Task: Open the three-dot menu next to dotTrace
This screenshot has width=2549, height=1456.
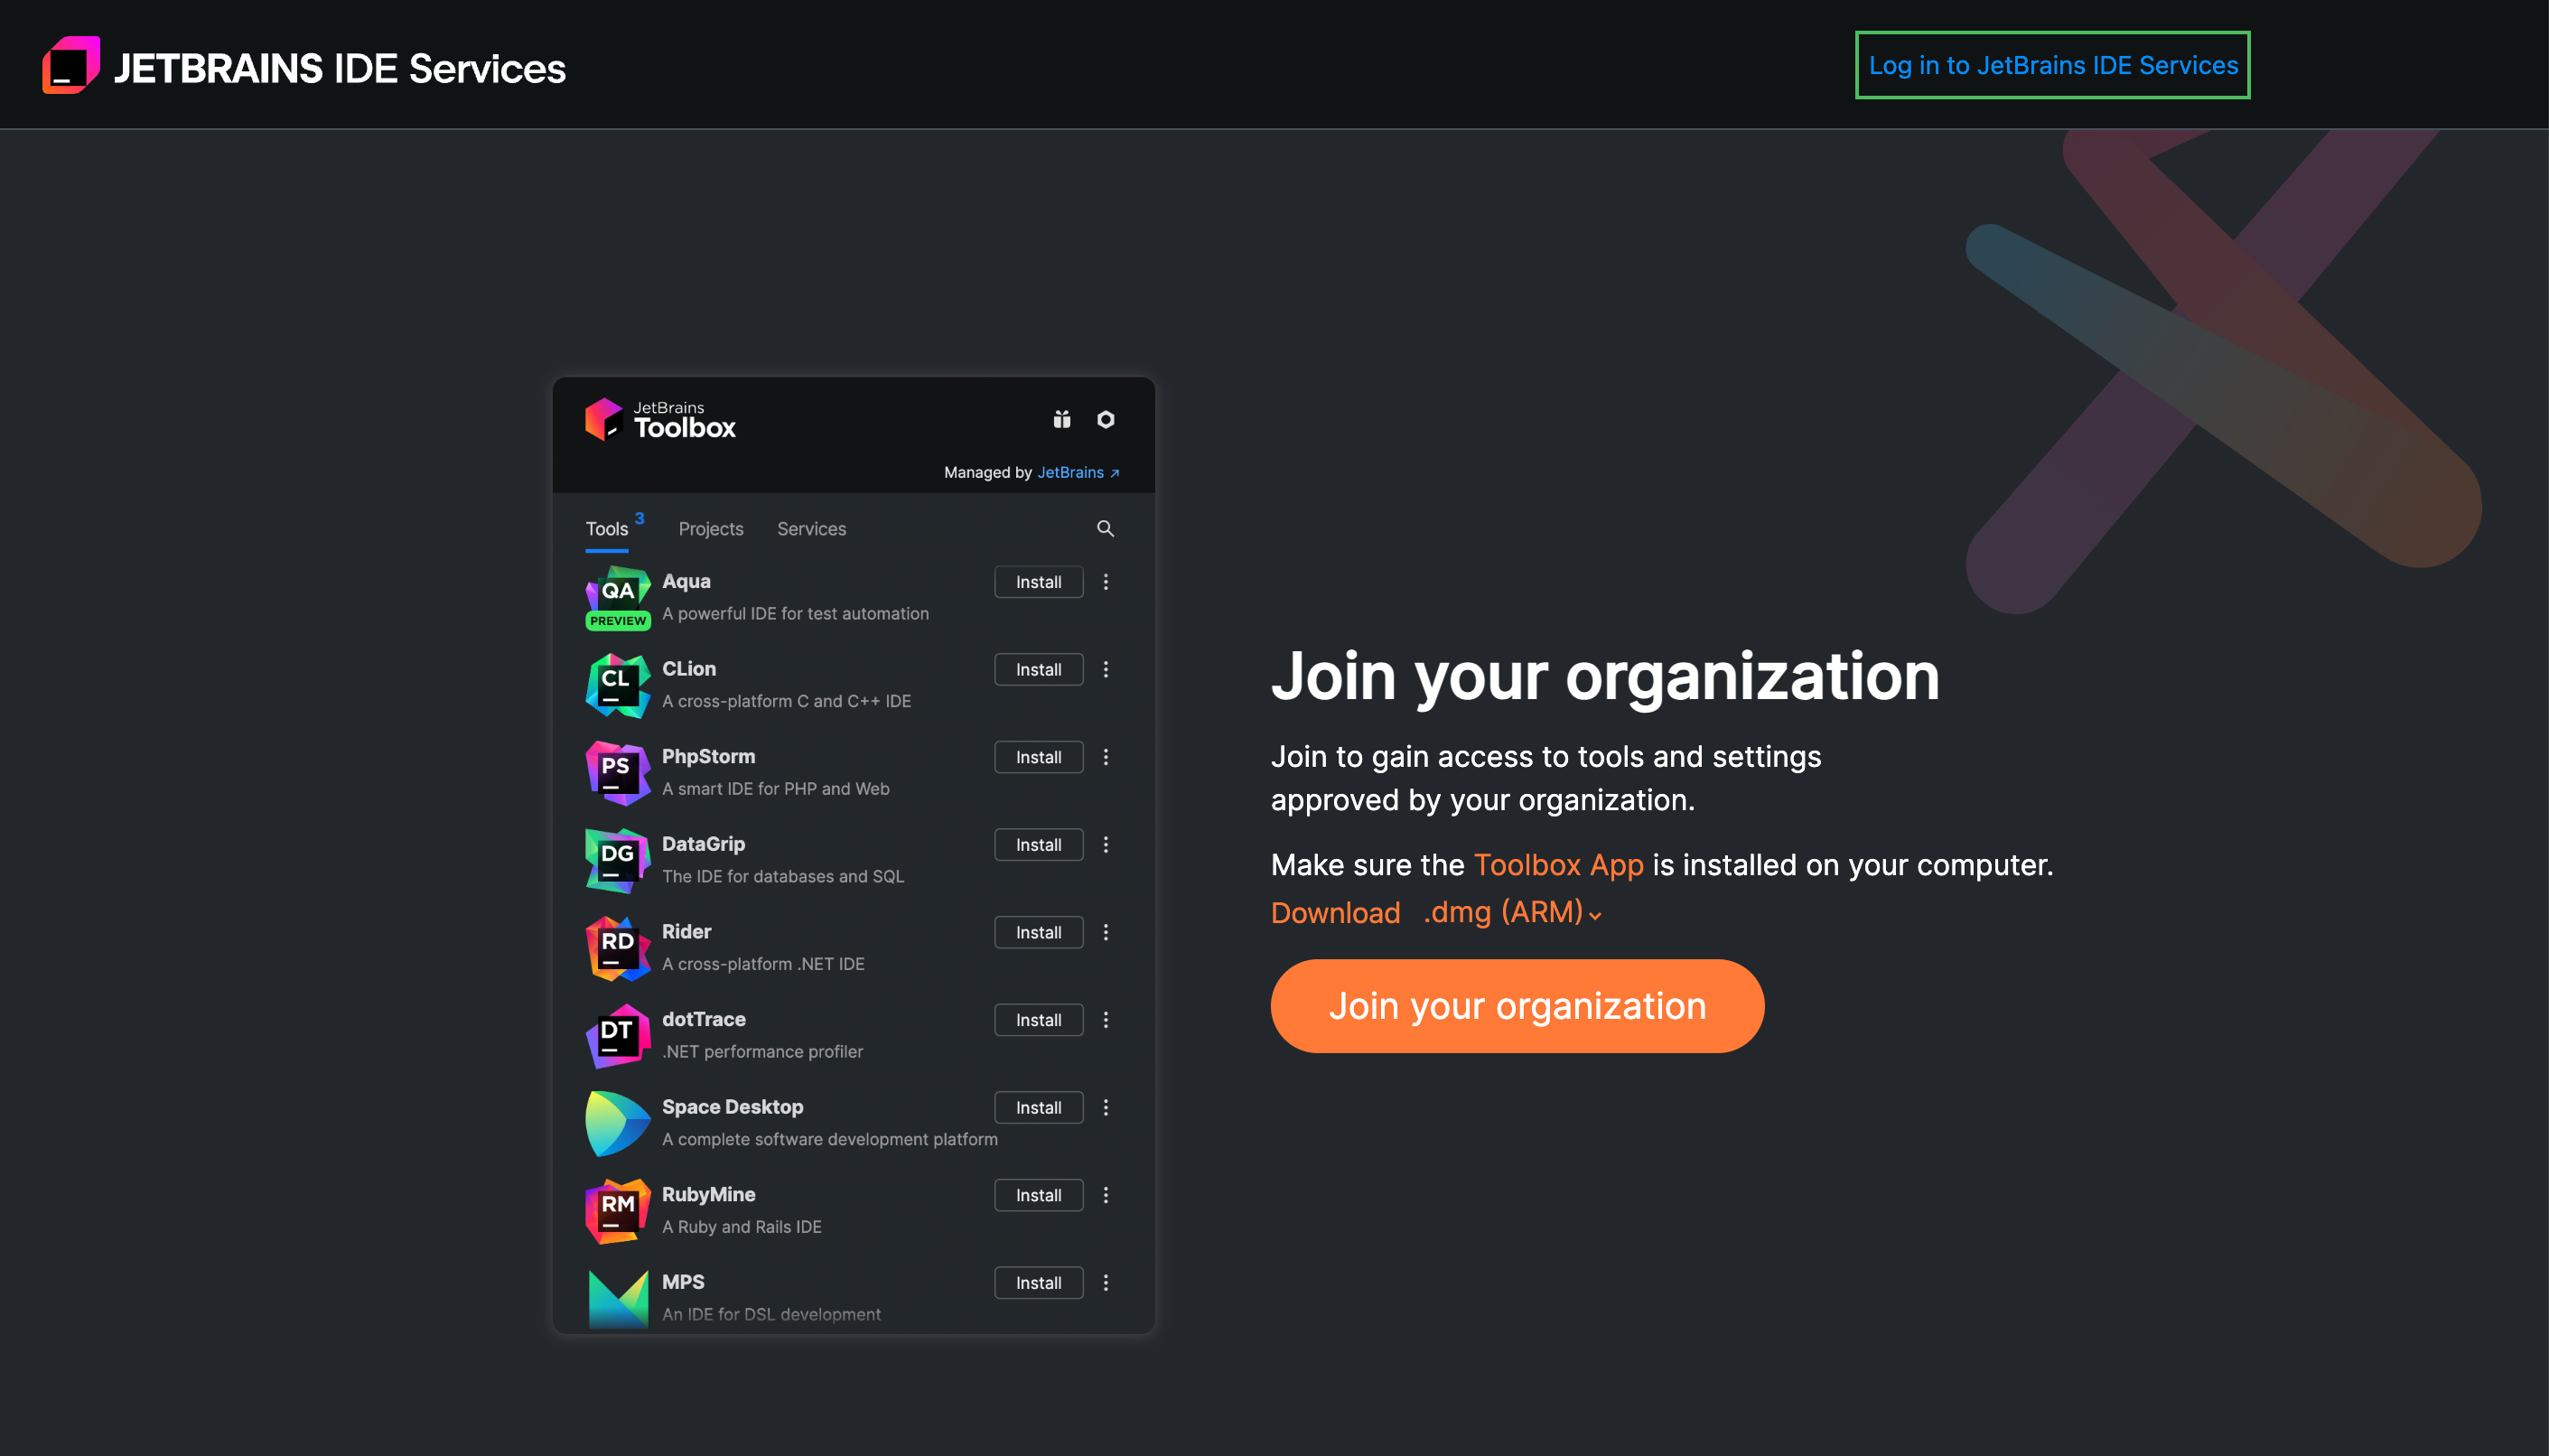Action: [x=1106, y=1020]
